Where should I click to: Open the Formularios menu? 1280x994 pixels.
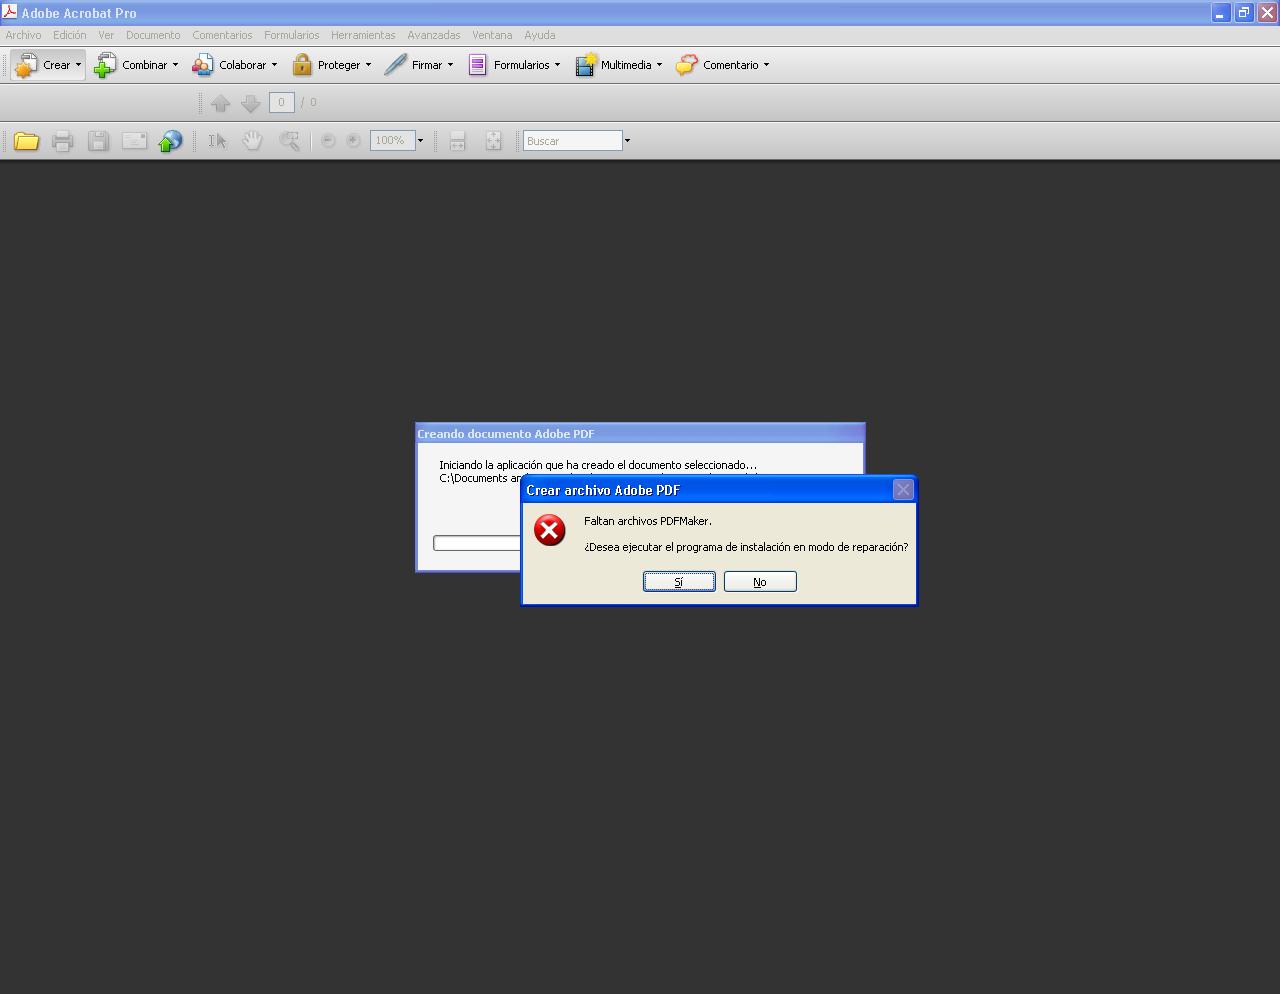click(292, 35)
